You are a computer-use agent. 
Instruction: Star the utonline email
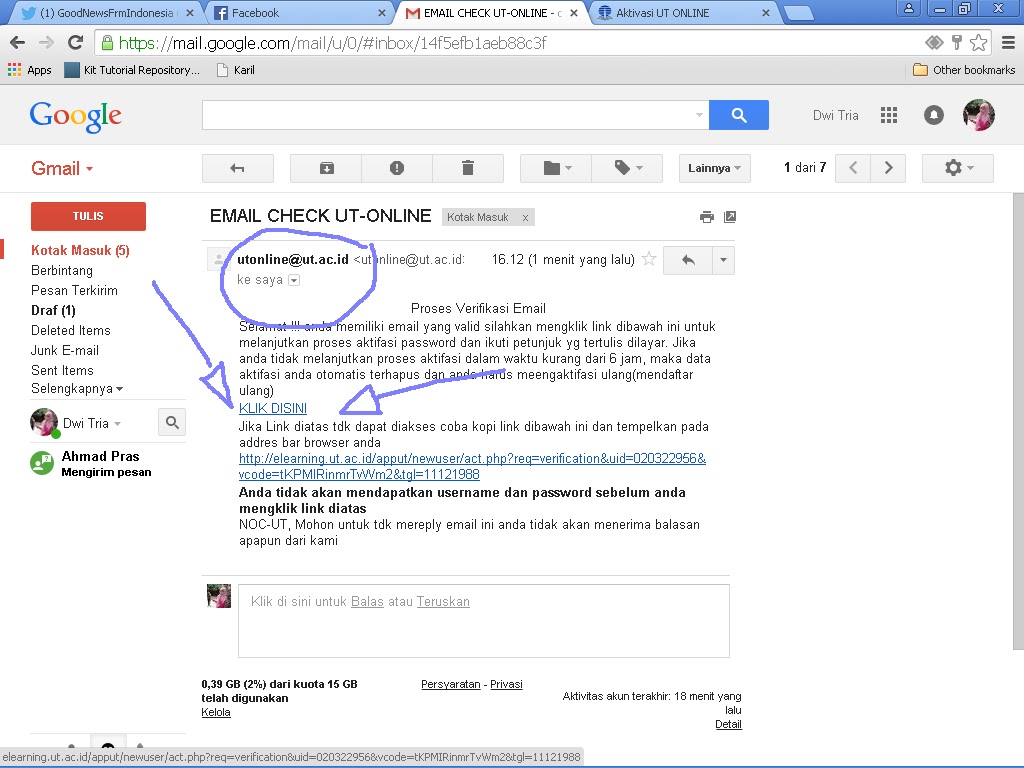[648, 259]
